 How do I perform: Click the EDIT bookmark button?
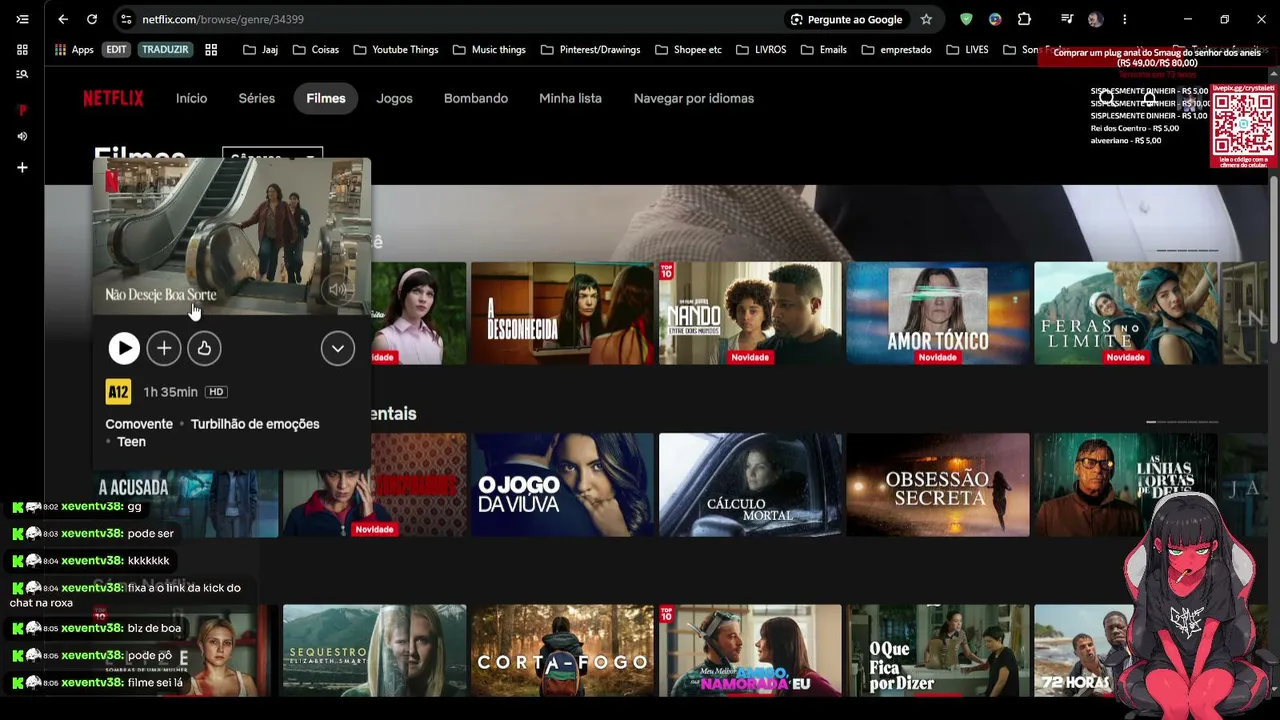tap(117, 49)
